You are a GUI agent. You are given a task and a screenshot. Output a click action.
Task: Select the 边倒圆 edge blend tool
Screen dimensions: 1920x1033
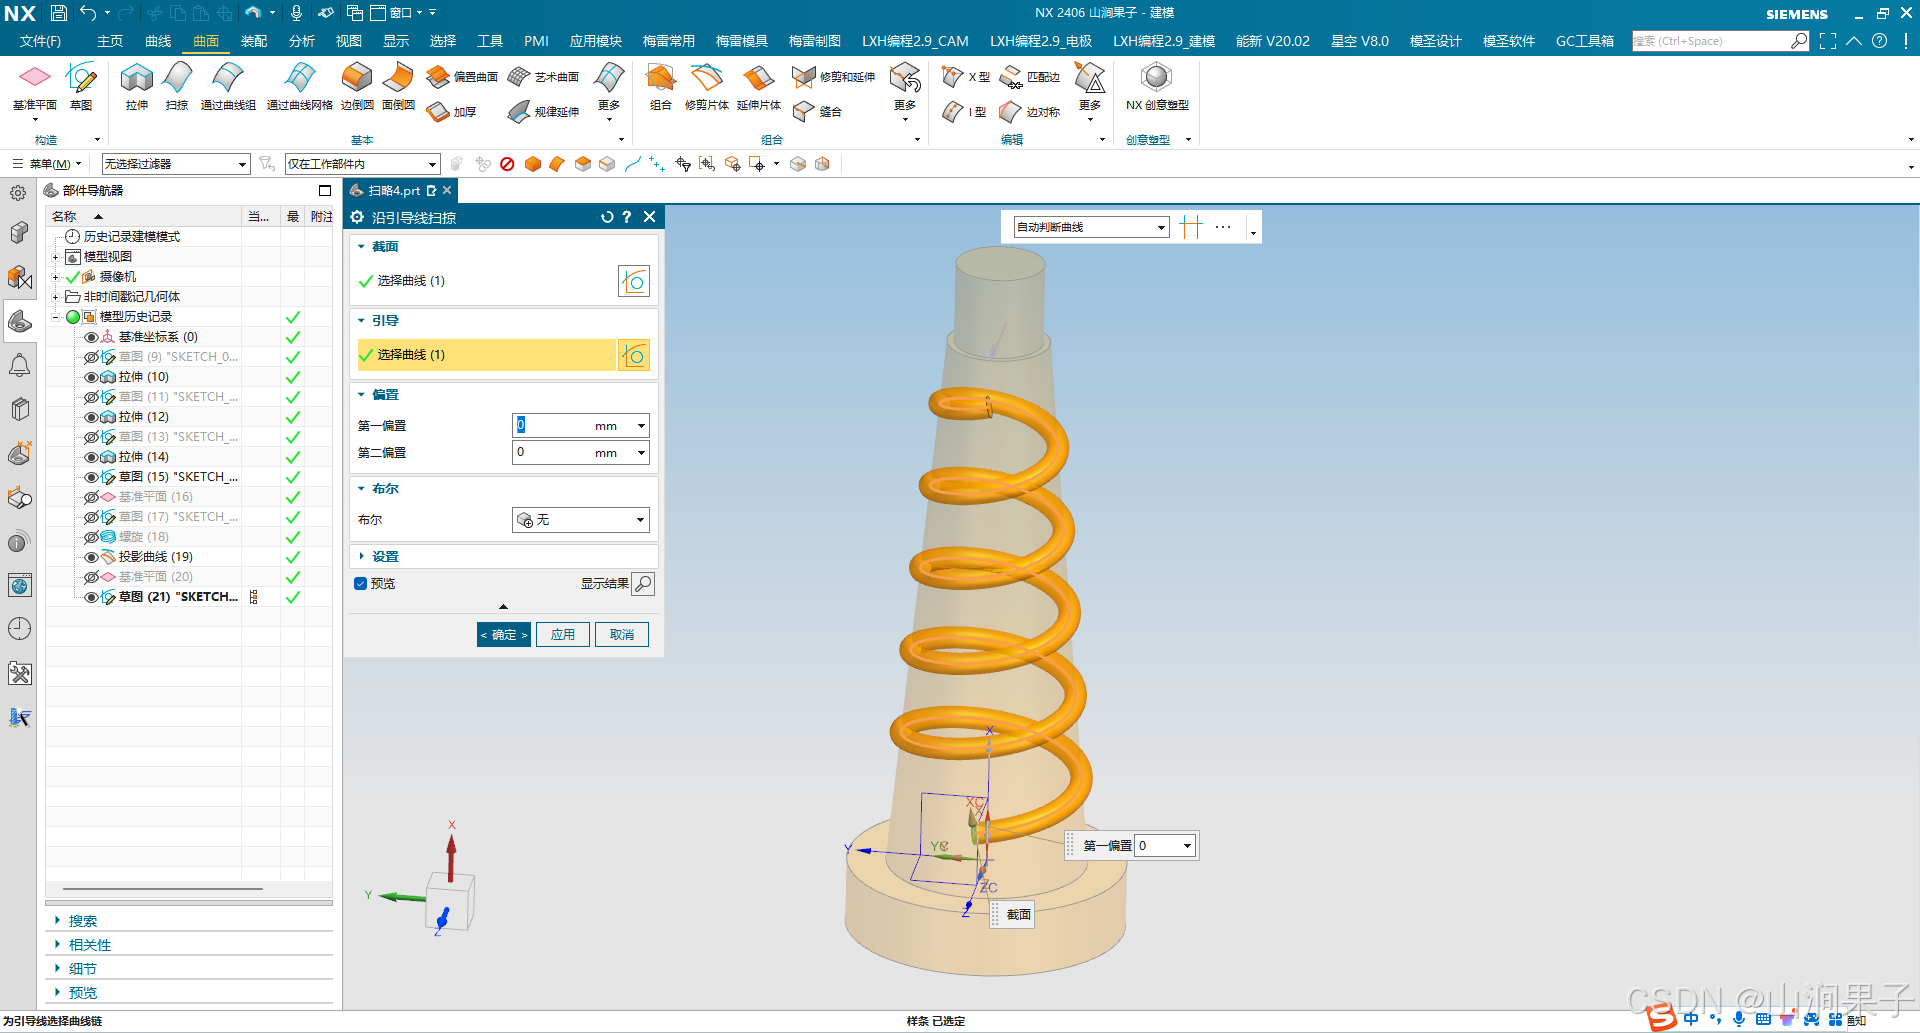(357, 86)
